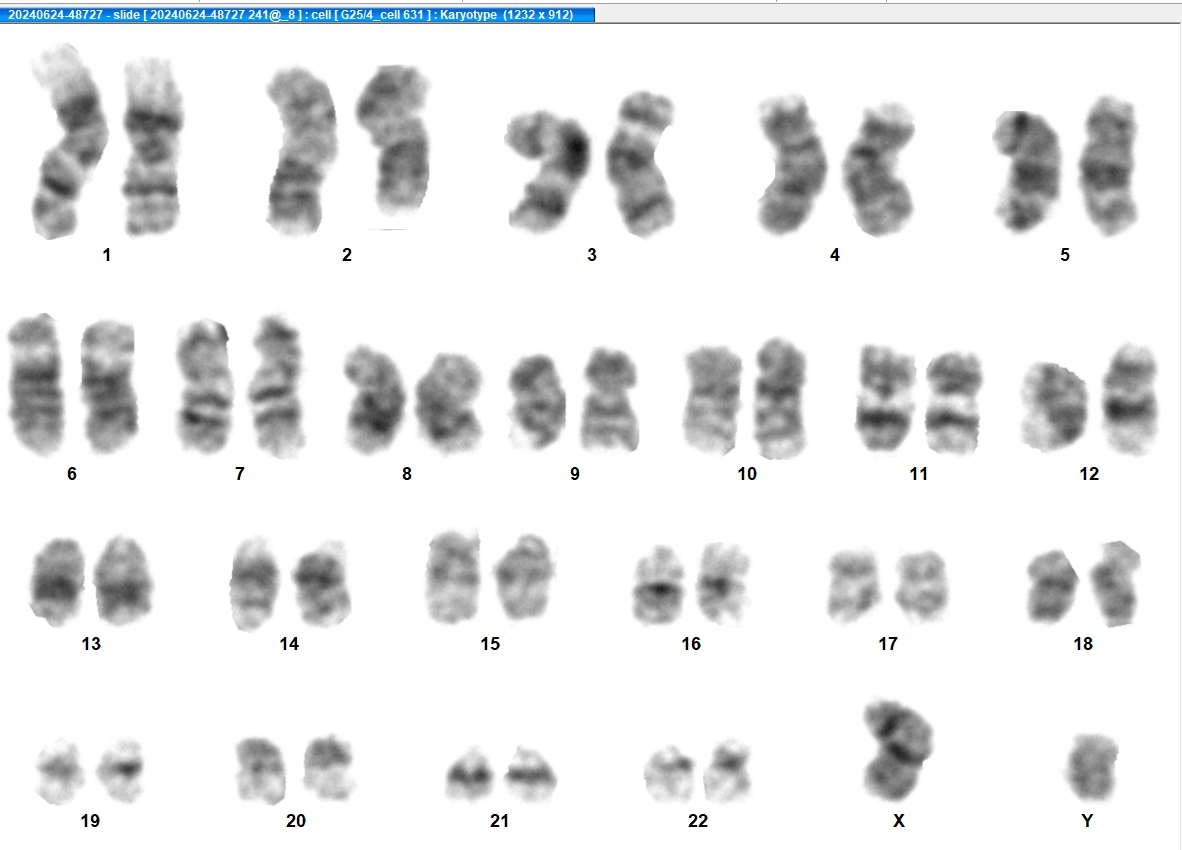Click the right chromosome 5
The width and height of the screenshot is (1182, 850).
[1108, 166]
